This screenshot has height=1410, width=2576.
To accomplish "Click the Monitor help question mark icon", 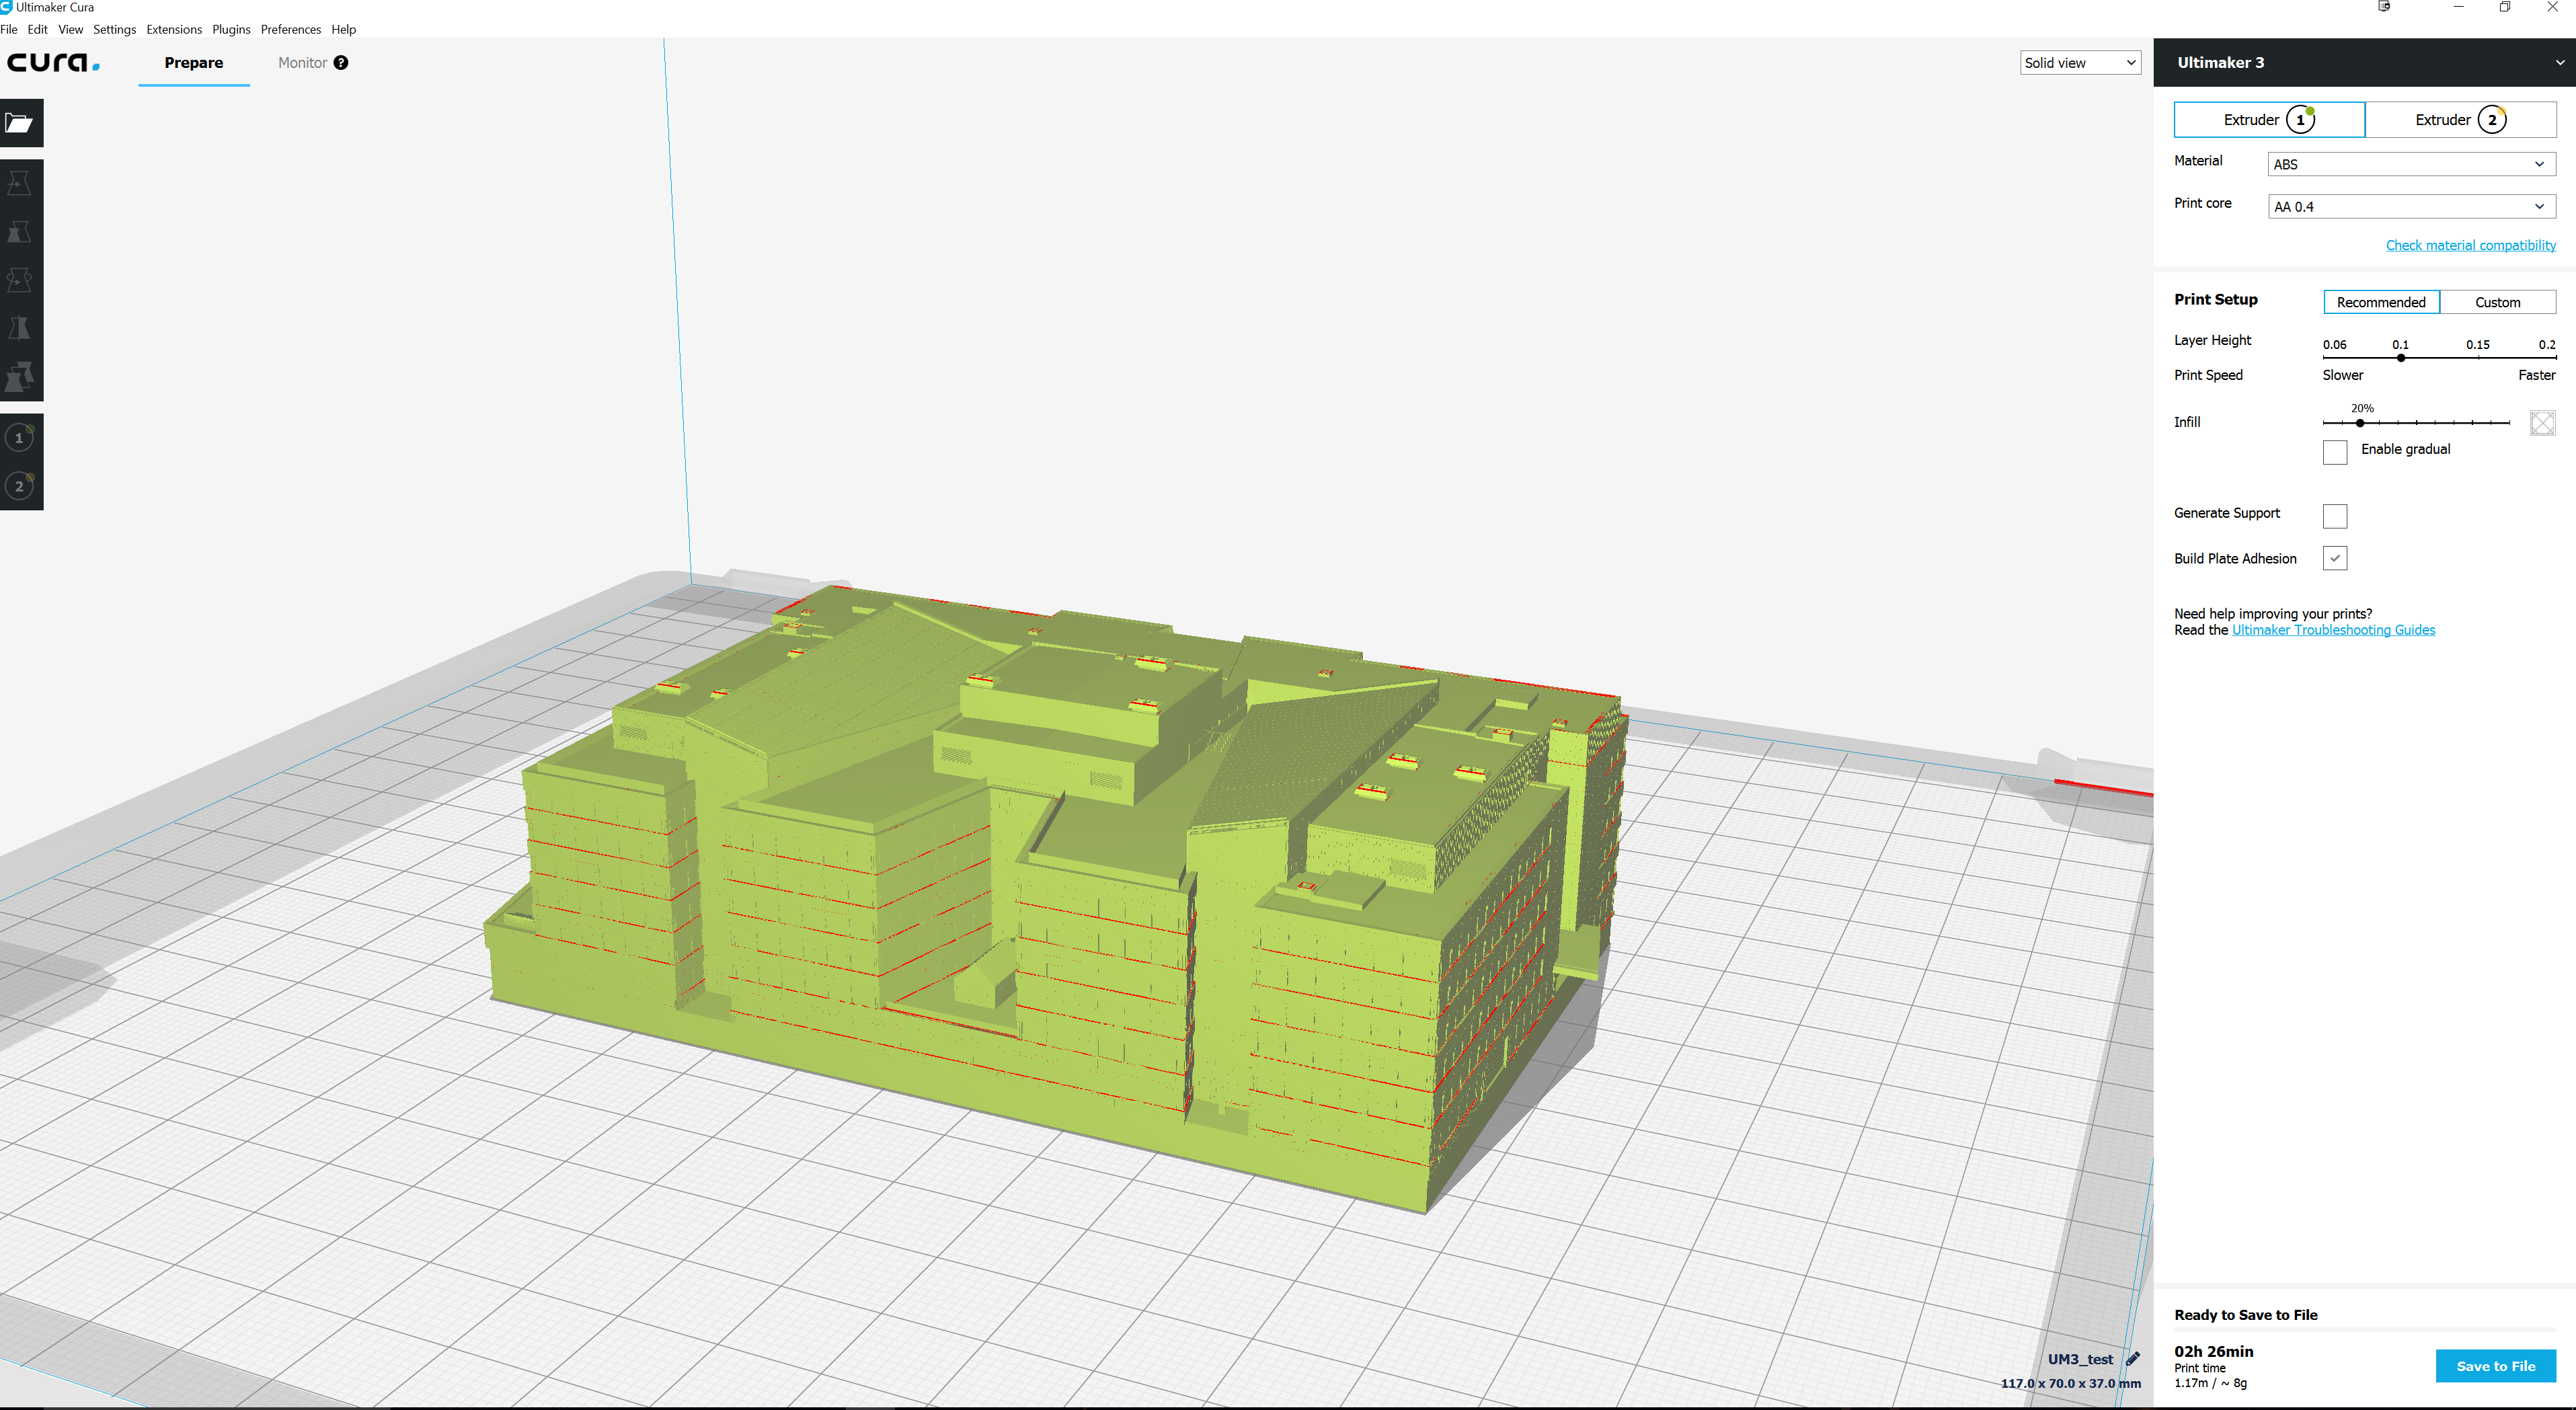I will pyautogui.click(x=341, y=63).
